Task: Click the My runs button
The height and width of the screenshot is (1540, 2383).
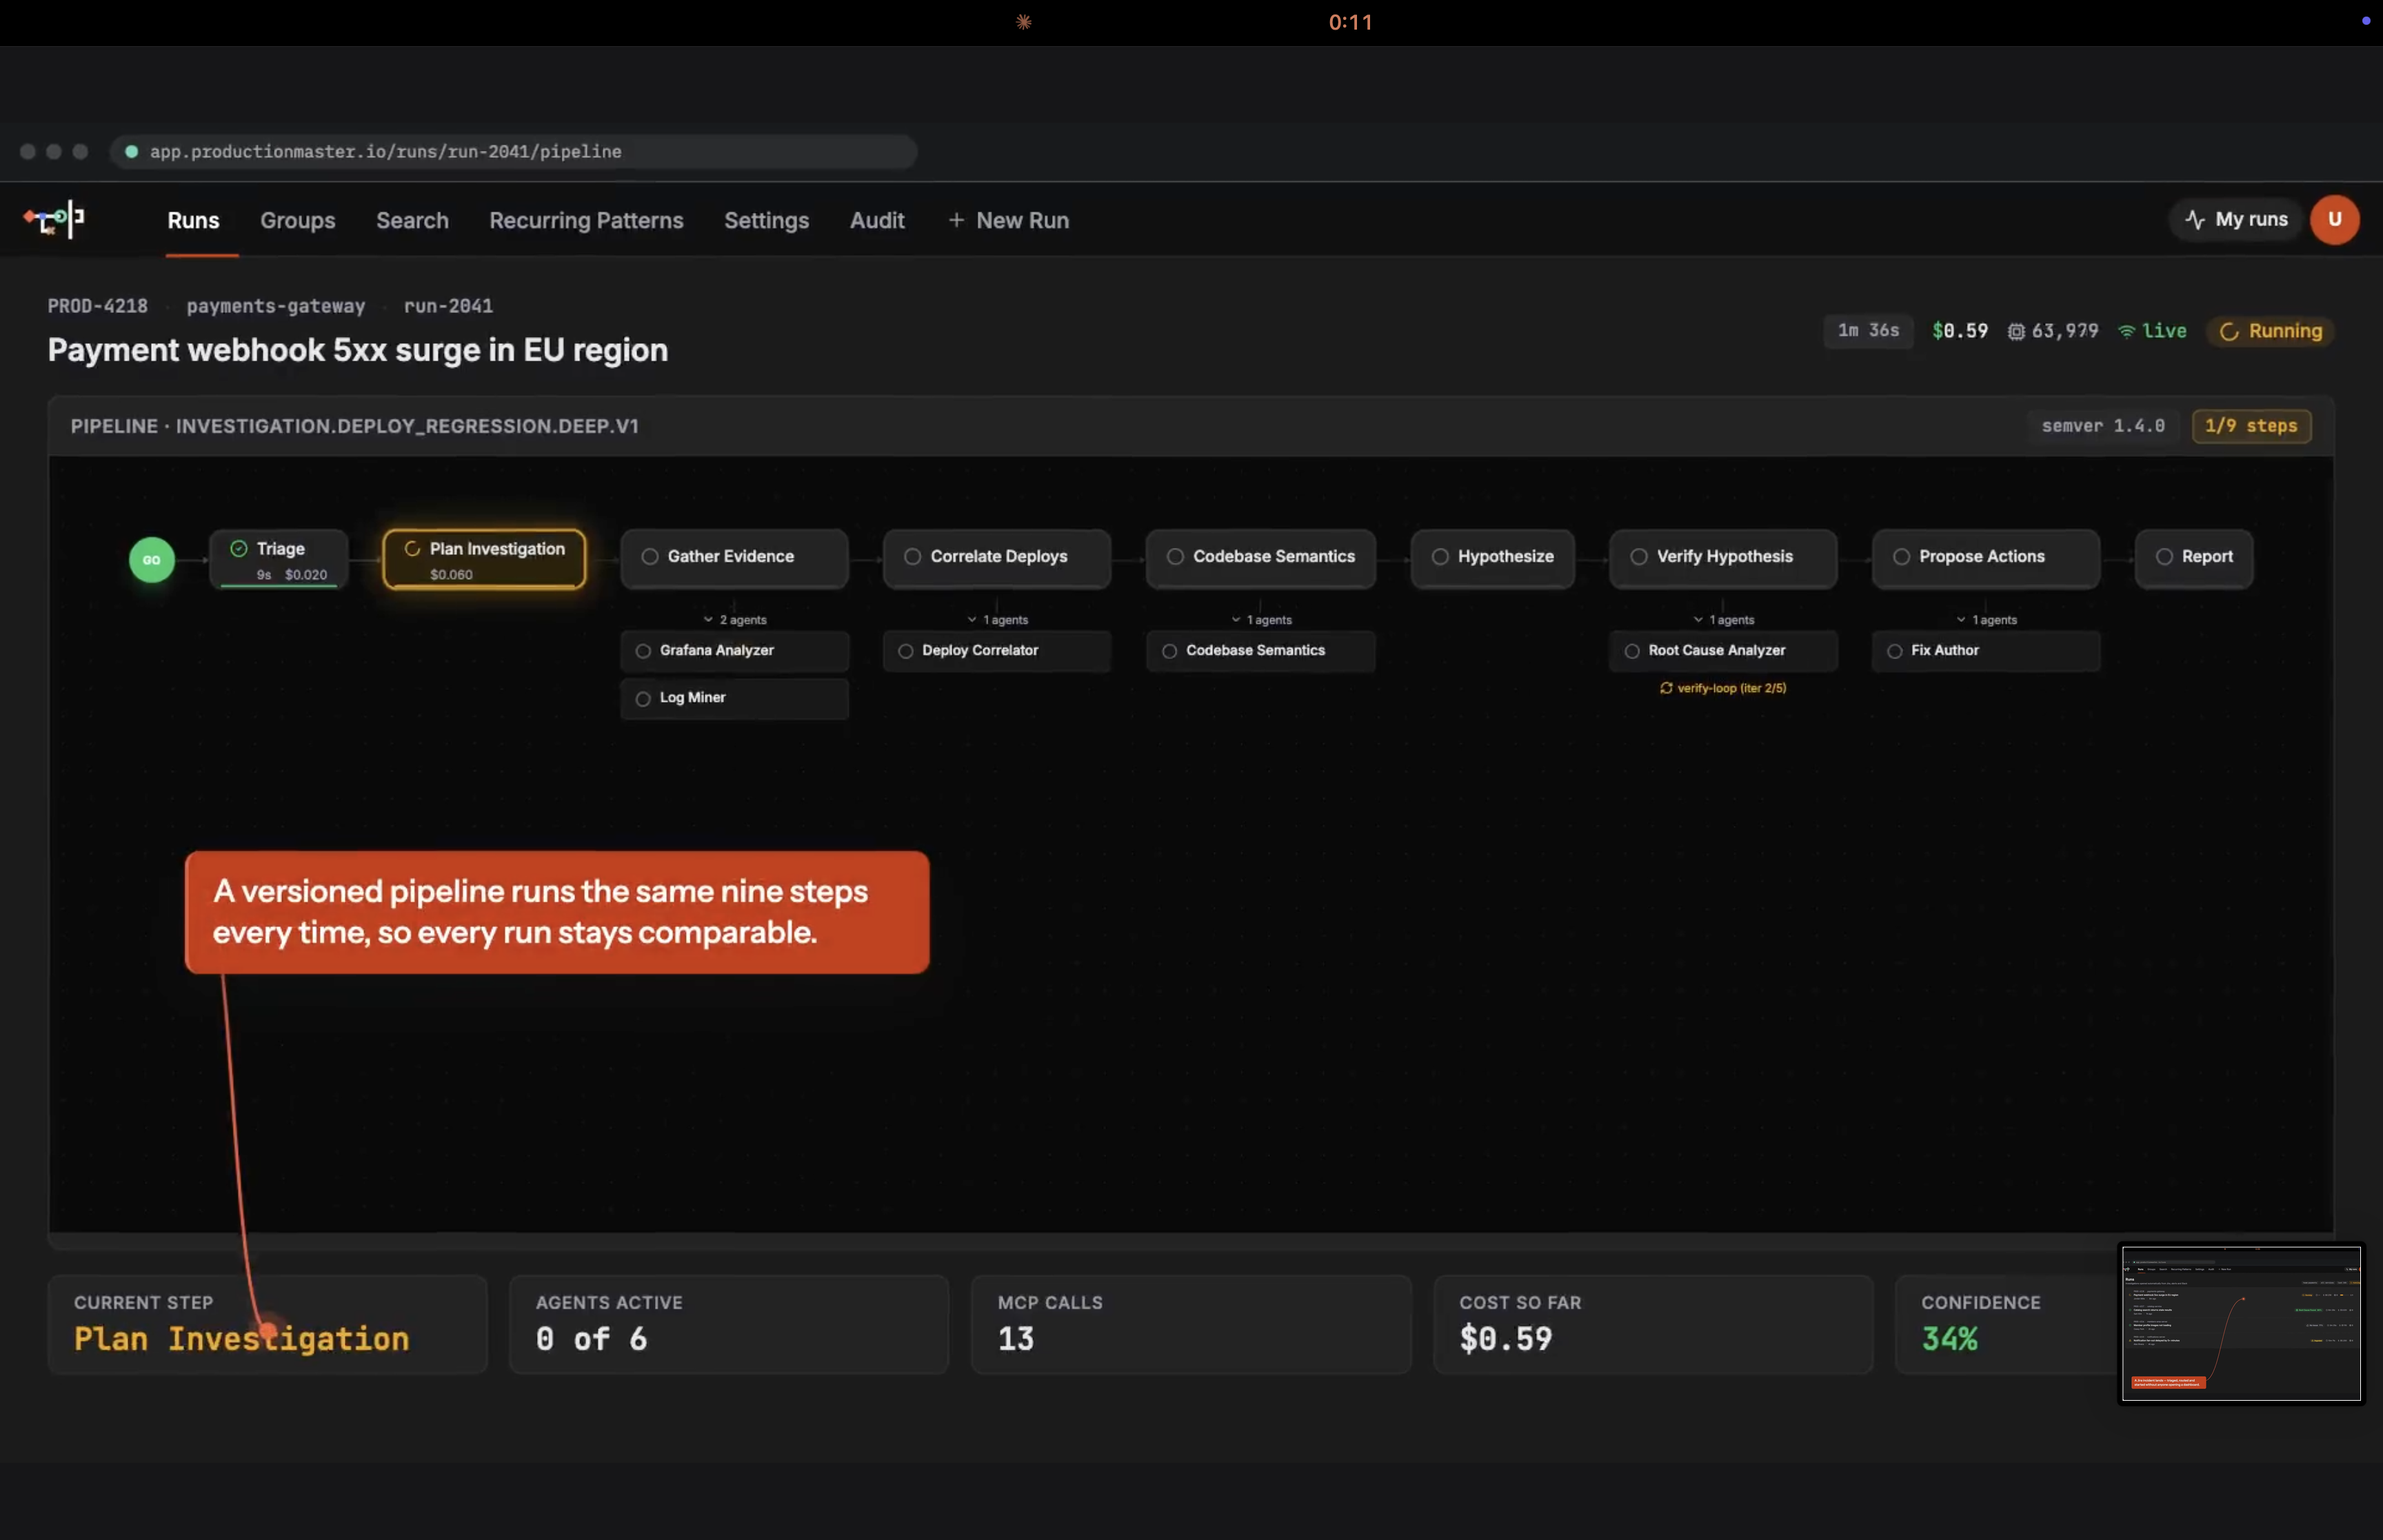Action: (2237, 219)
